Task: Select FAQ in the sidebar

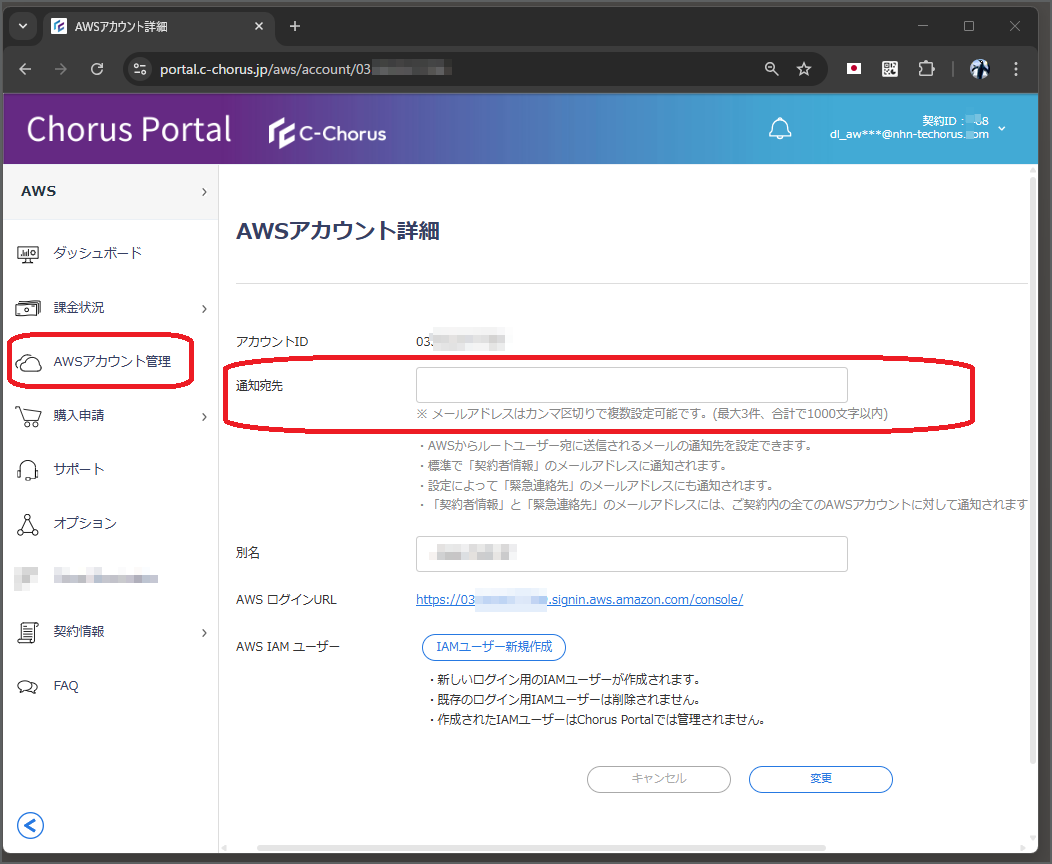Action: click(66, 686)
